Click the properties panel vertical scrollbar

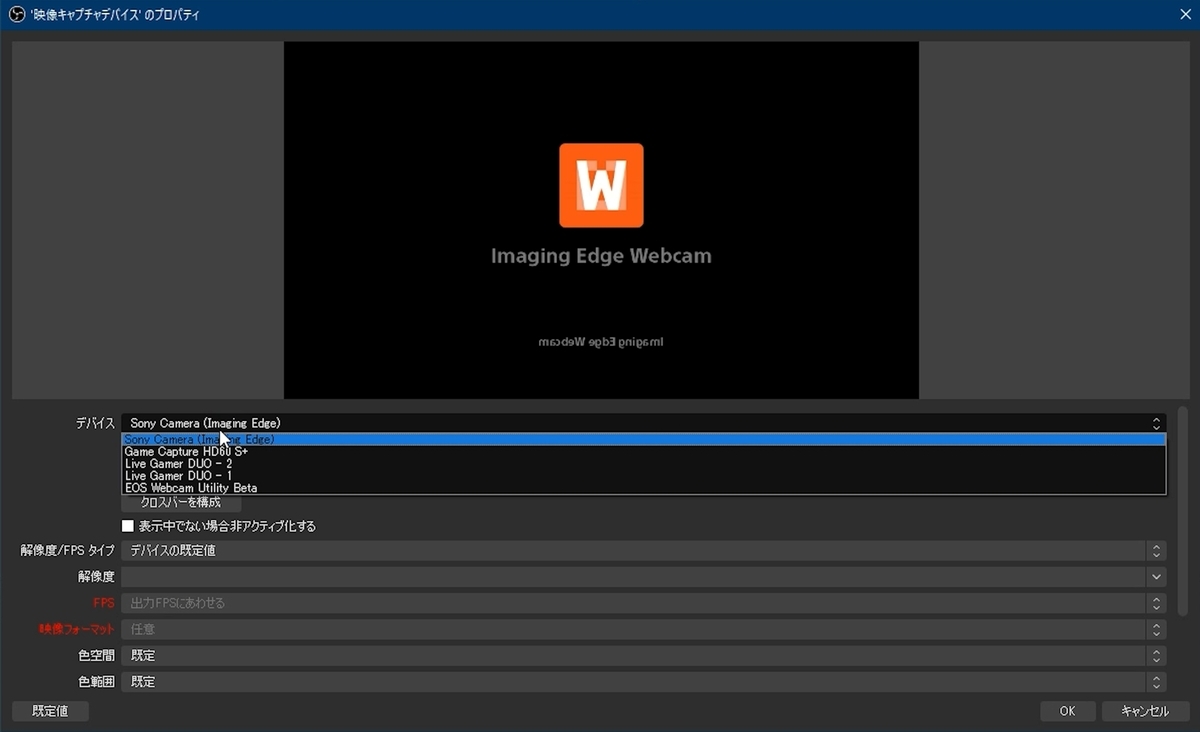[1183, 510]
